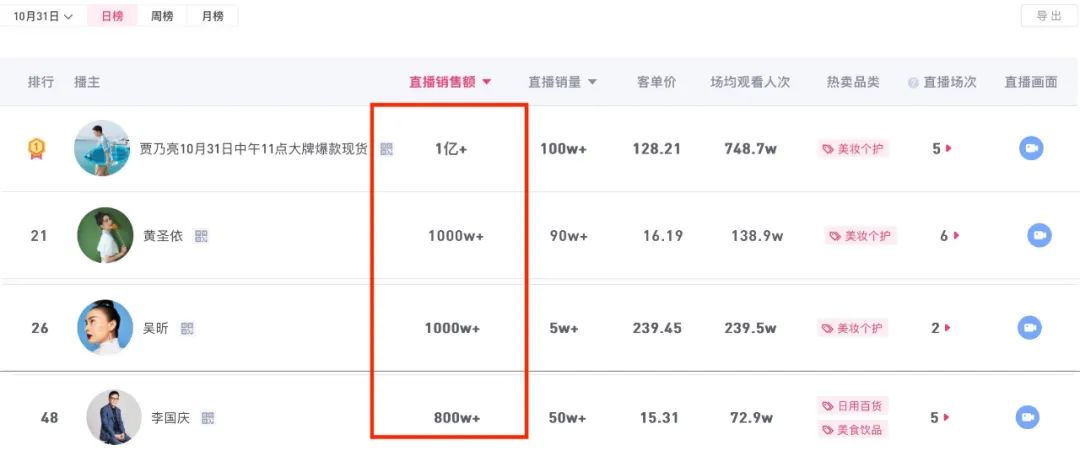Select the 日榜 tab
This screenshot has height=456, width=1080.
click(113, 16)
